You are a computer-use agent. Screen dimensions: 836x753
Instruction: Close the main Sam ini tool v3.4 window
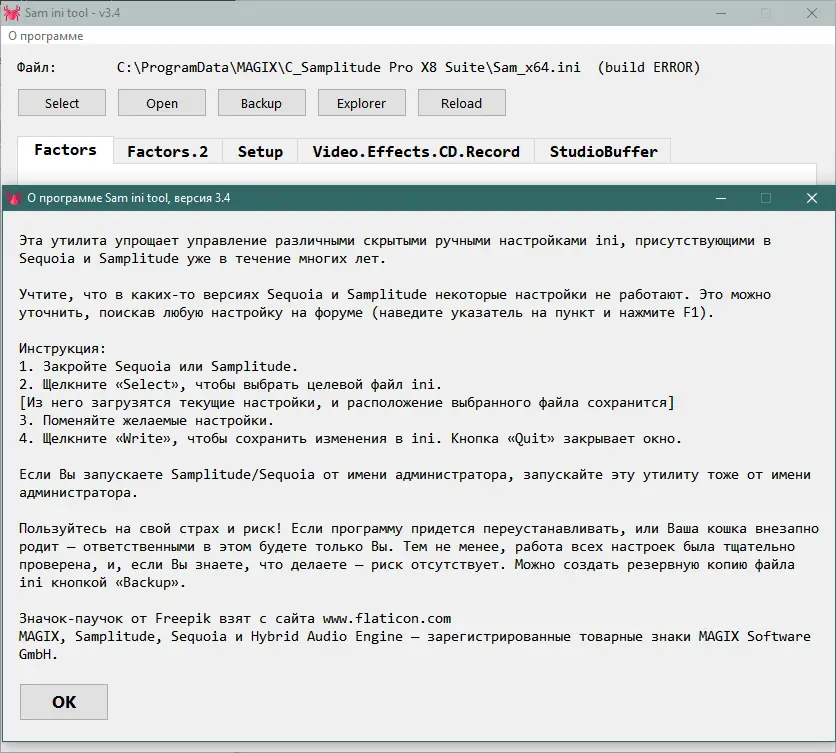click(811, 13)
